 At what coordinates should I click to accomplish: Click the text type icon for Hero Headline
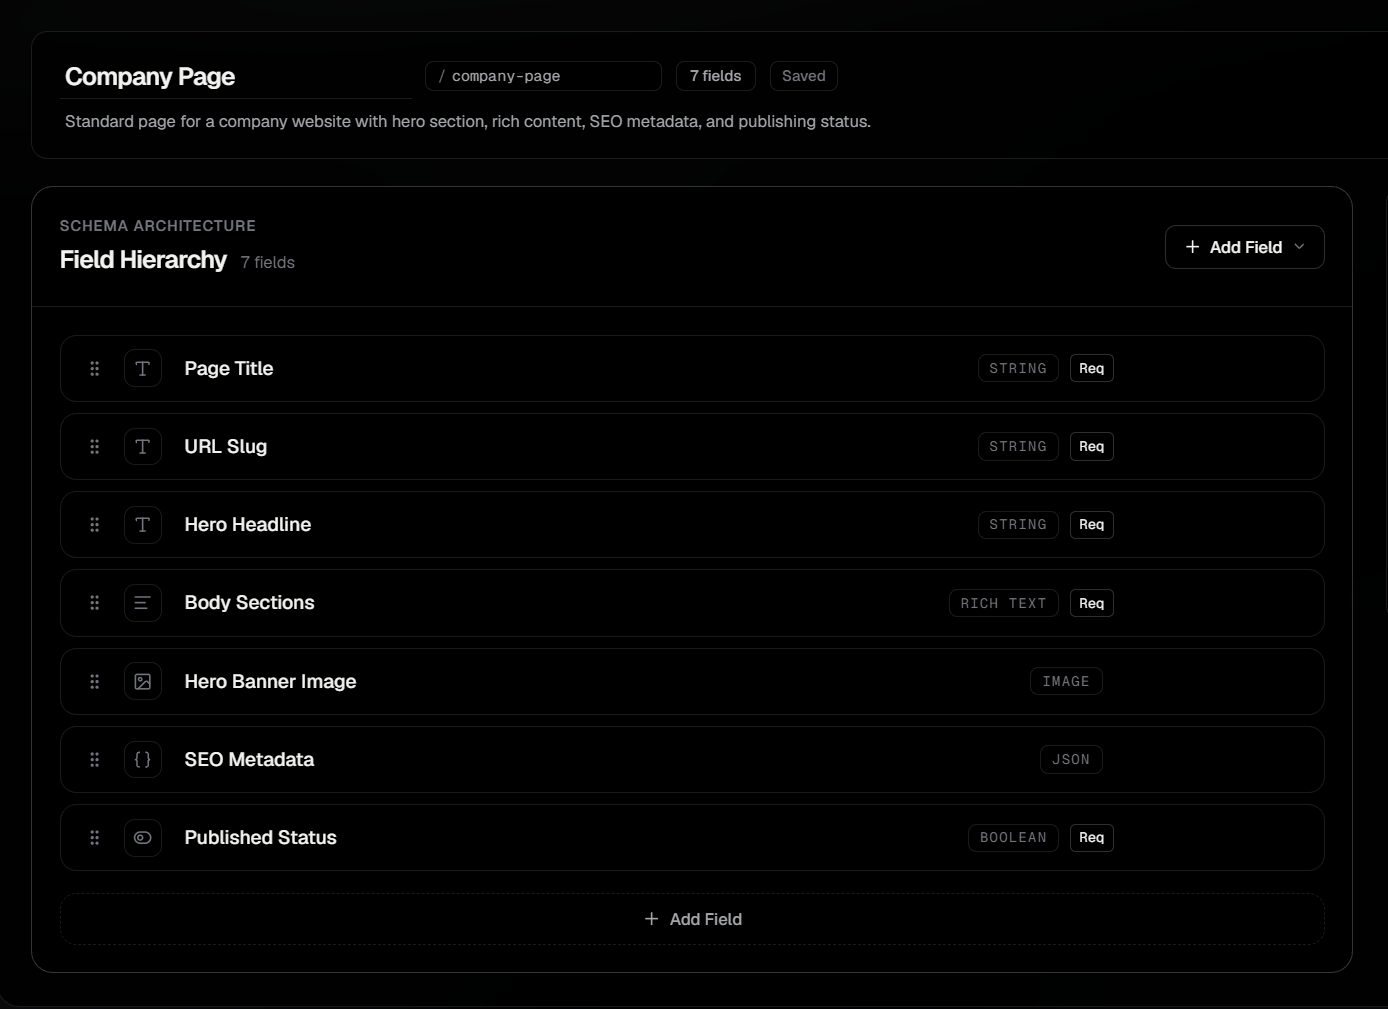point(143,525)
